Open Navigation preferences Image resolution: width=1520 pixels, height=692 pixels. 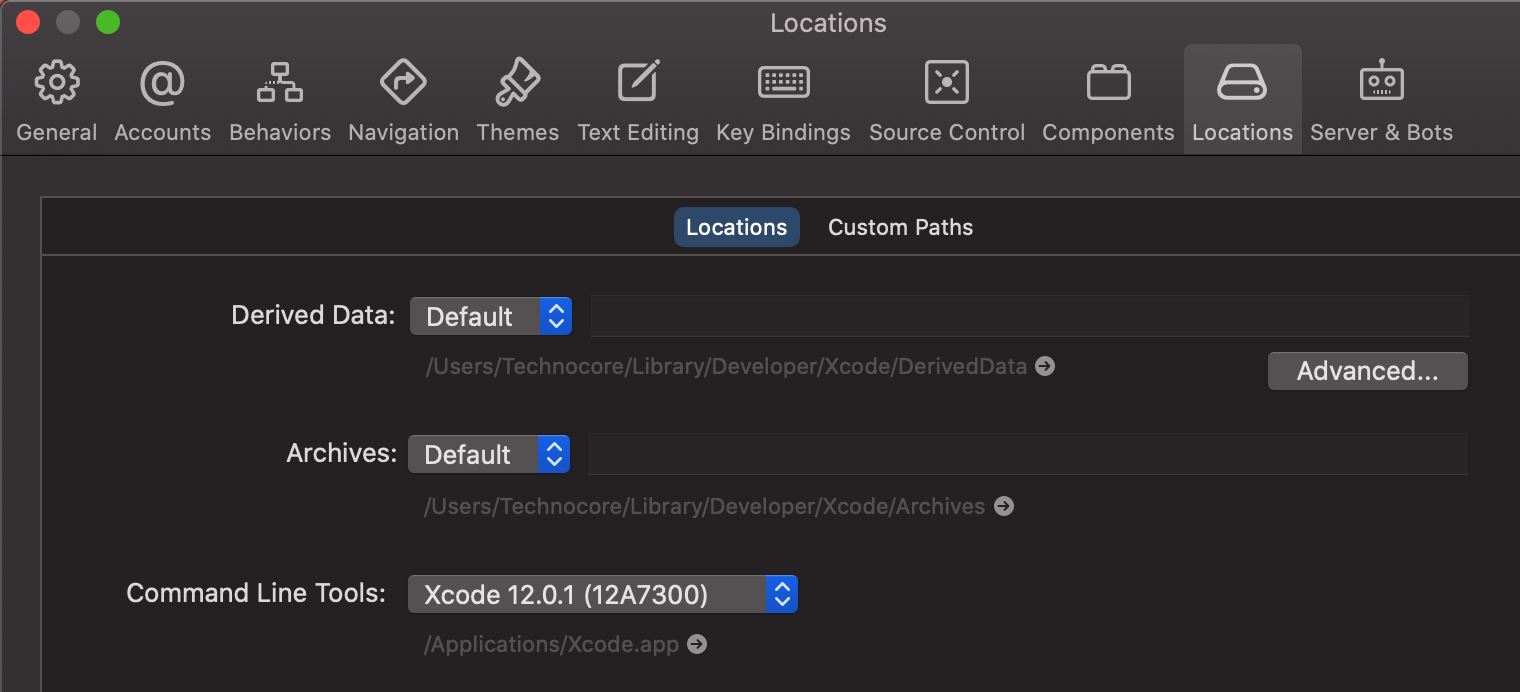(x=403, y=100)
